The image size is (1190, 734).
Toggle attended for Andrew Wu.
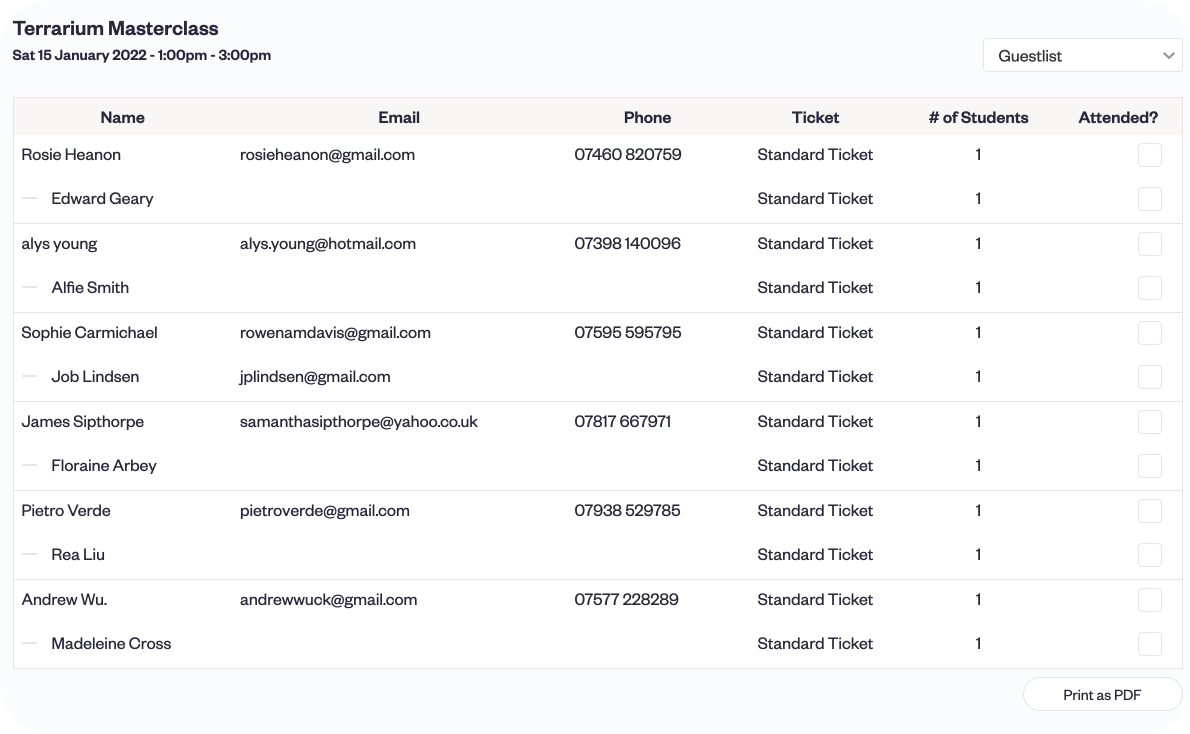pos(1150,600)
